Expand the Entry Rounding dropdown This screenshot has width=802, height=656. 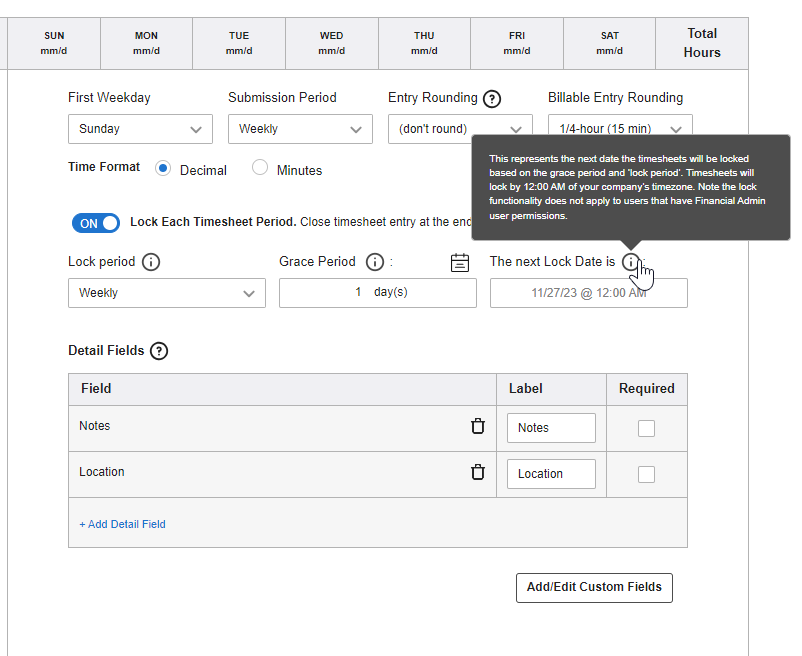click(460, 129)
